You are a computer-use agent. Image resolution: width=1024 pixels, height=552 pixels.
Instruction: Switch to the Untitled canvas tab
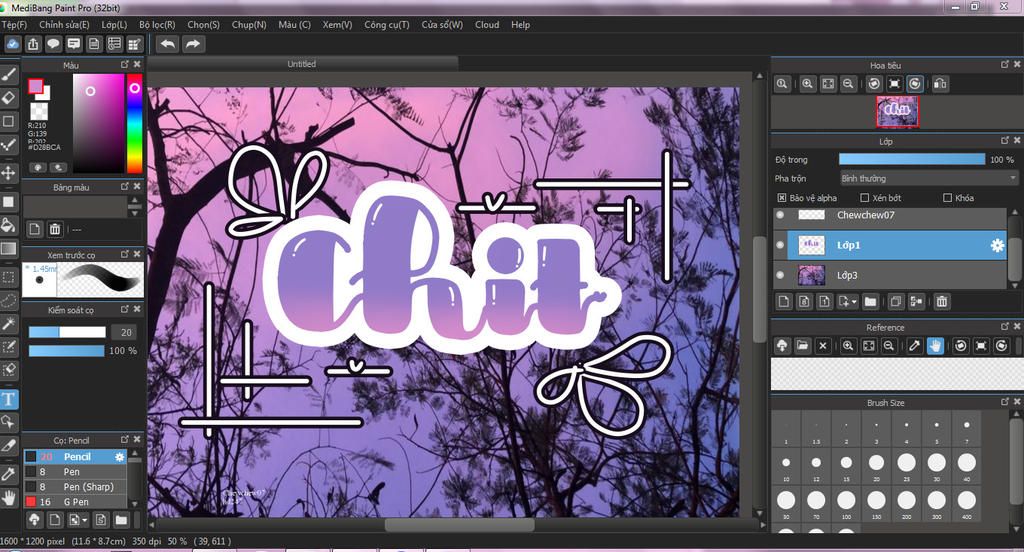302,64
